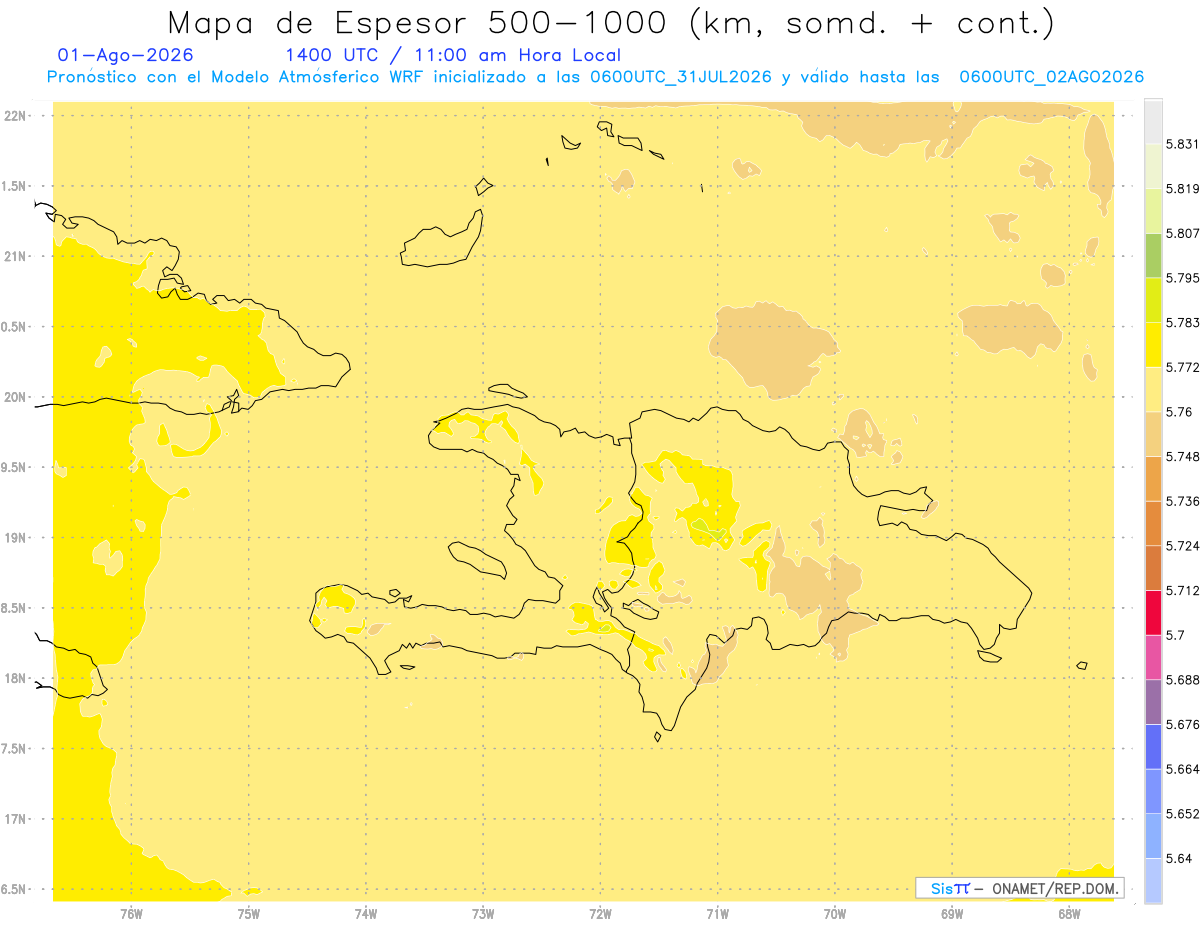Viewport: 1200px width, 927px height.
Task: Click the green legend swatch between 5.795 and 5.807
Action: pyautogui.click(x=1154, y=255)
